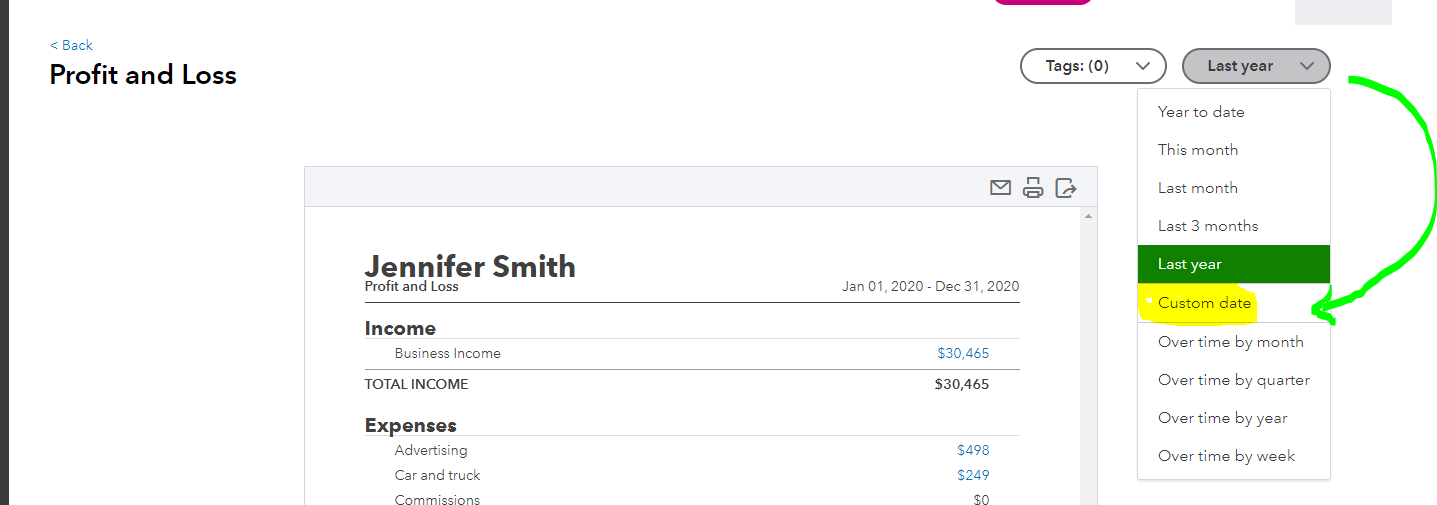Pick Last 3 months option
The height and width of the screenshot is (505, 1437).
pyautogui.click(x=1208, y=226)
